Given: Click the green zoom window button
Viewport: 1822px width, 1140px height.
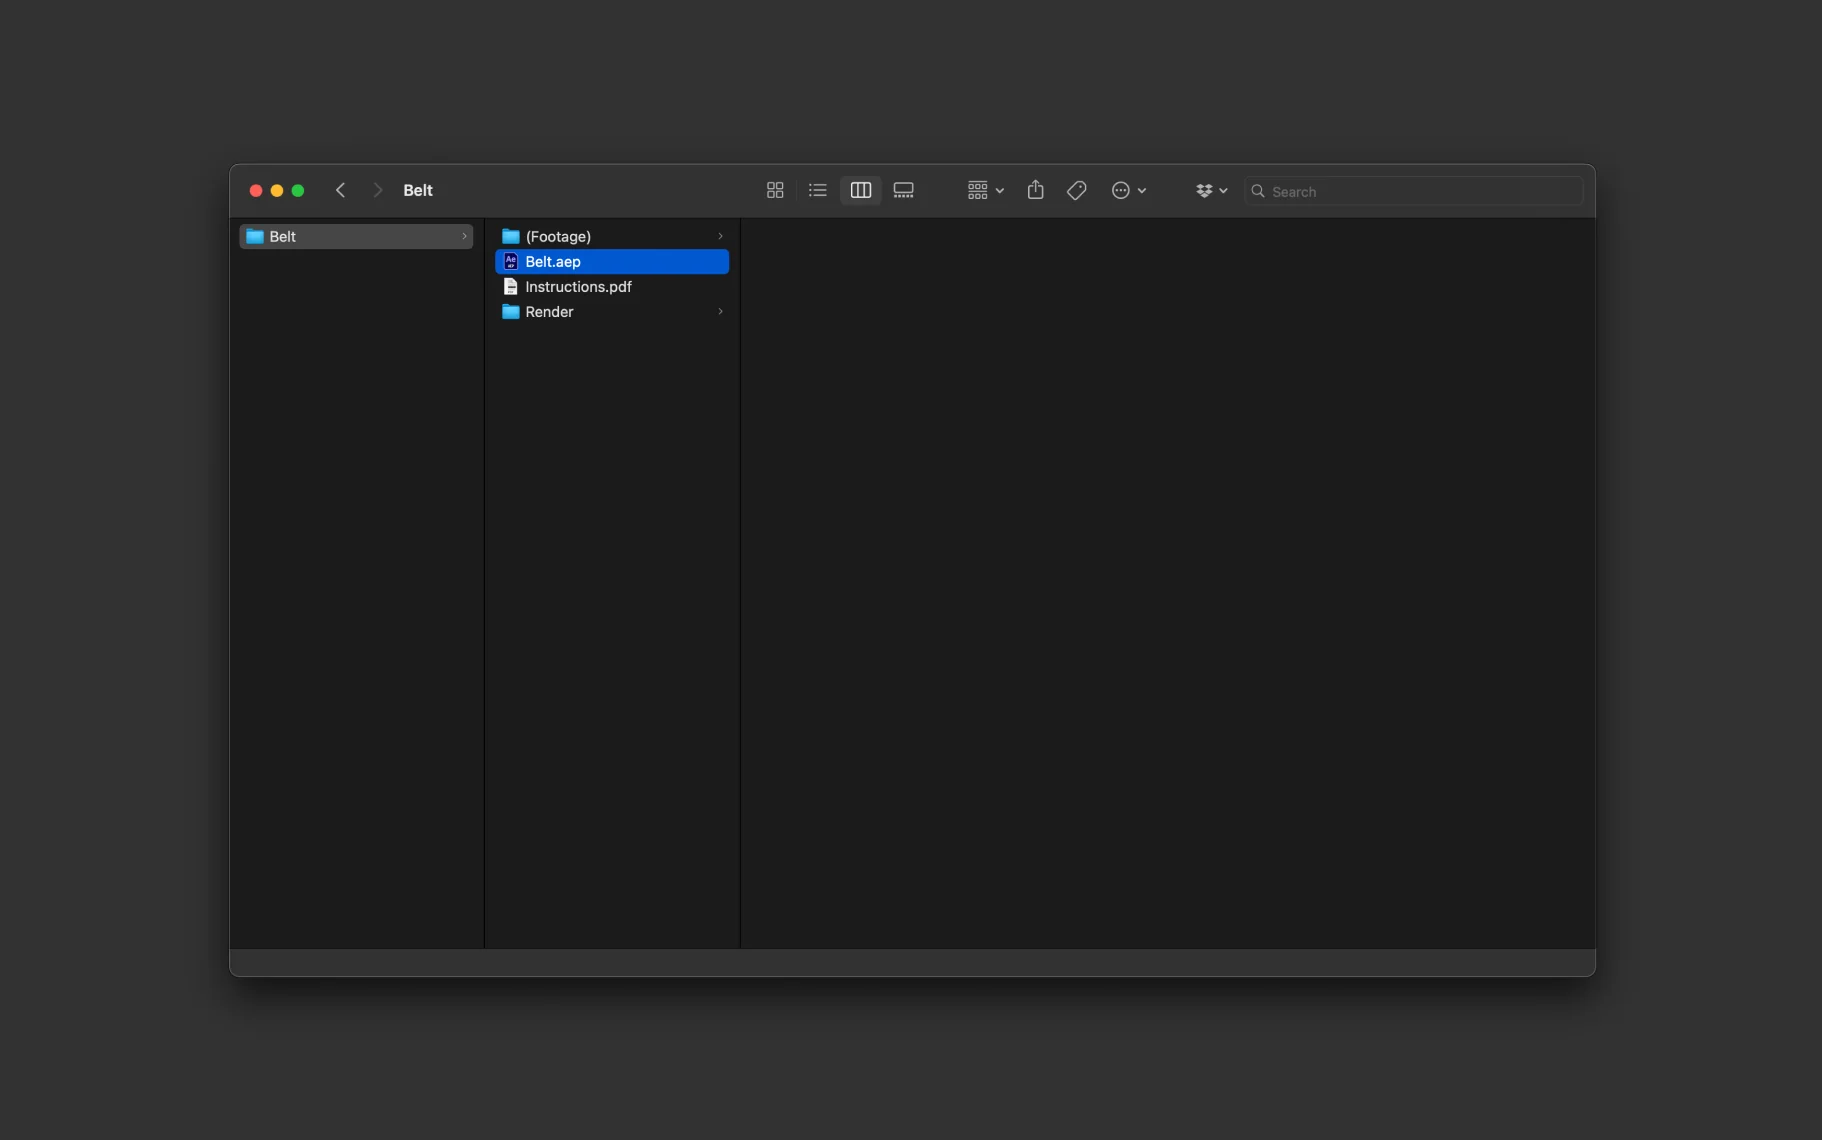Looking at the screenshot, I should click(298, 190).
